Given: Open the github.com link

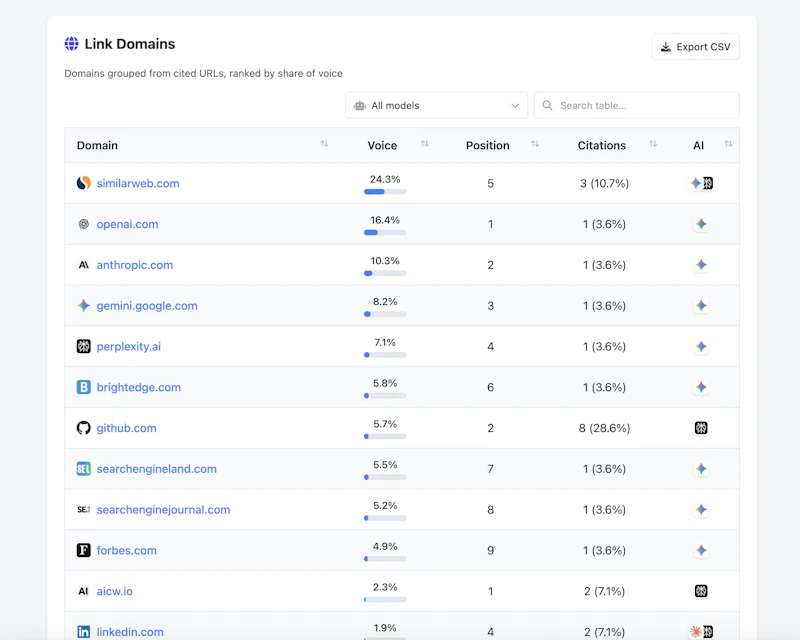Looking at the screenshot, I should click(x=127, y=428).
